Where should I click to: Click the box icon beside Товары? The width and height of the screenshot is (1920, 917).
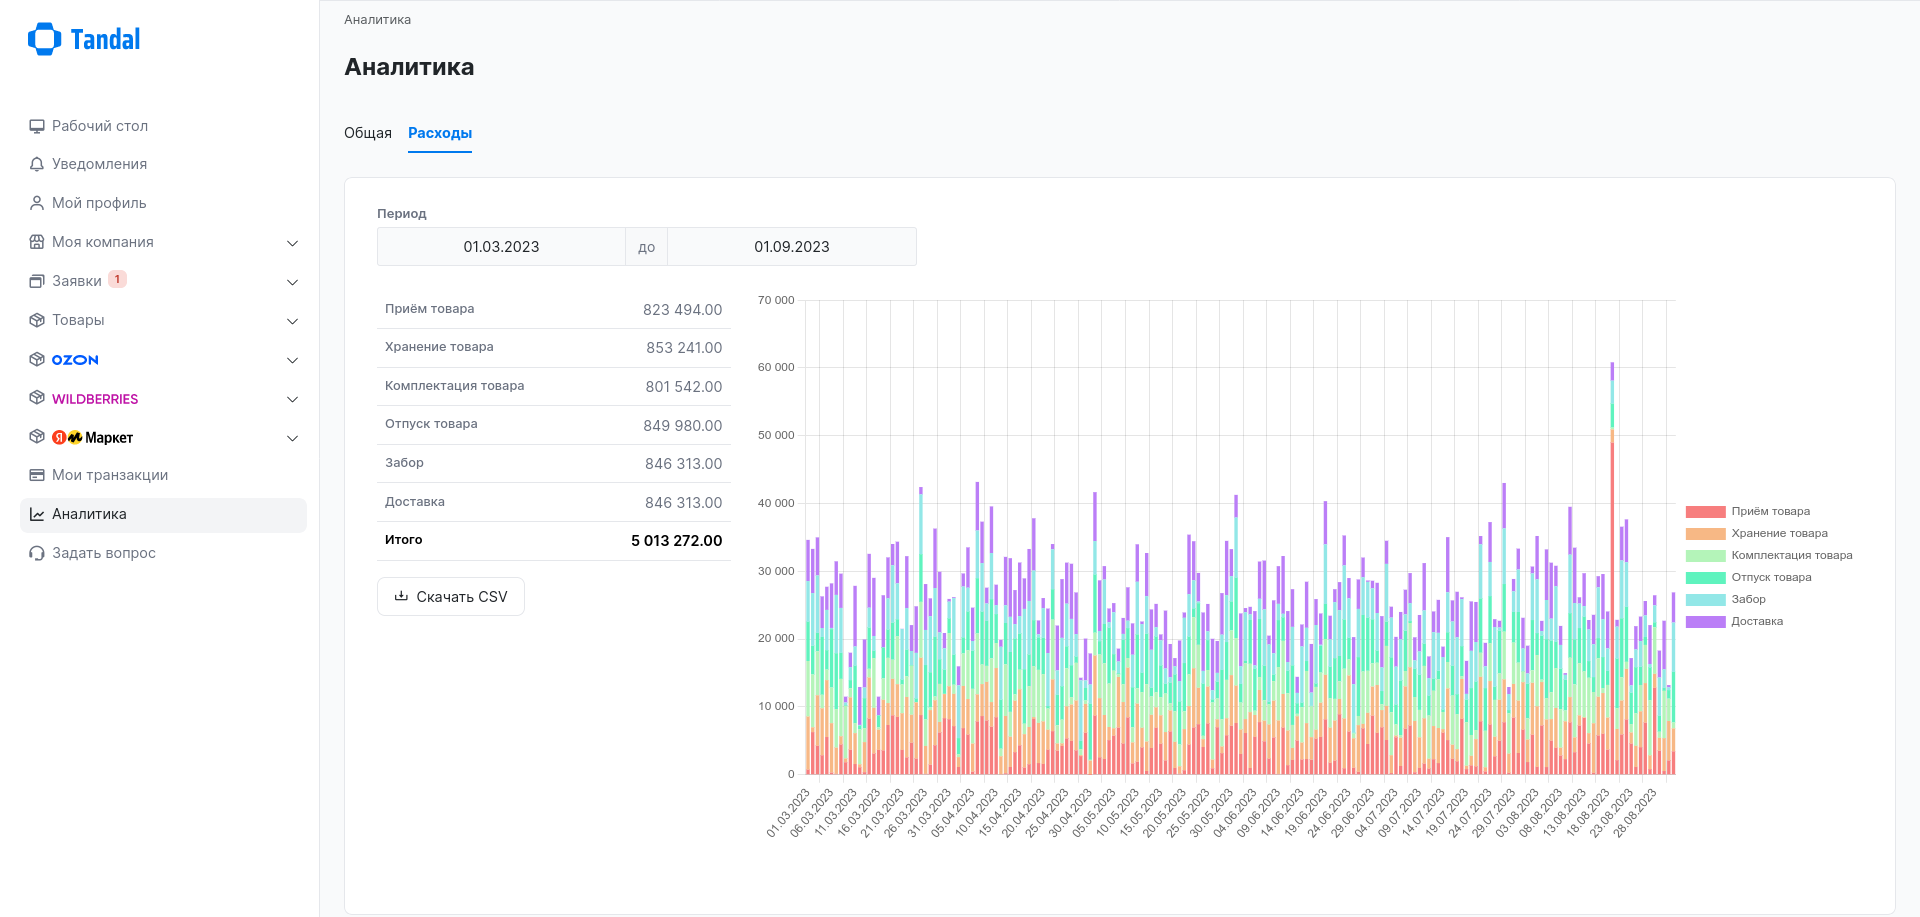coord(37,320)
